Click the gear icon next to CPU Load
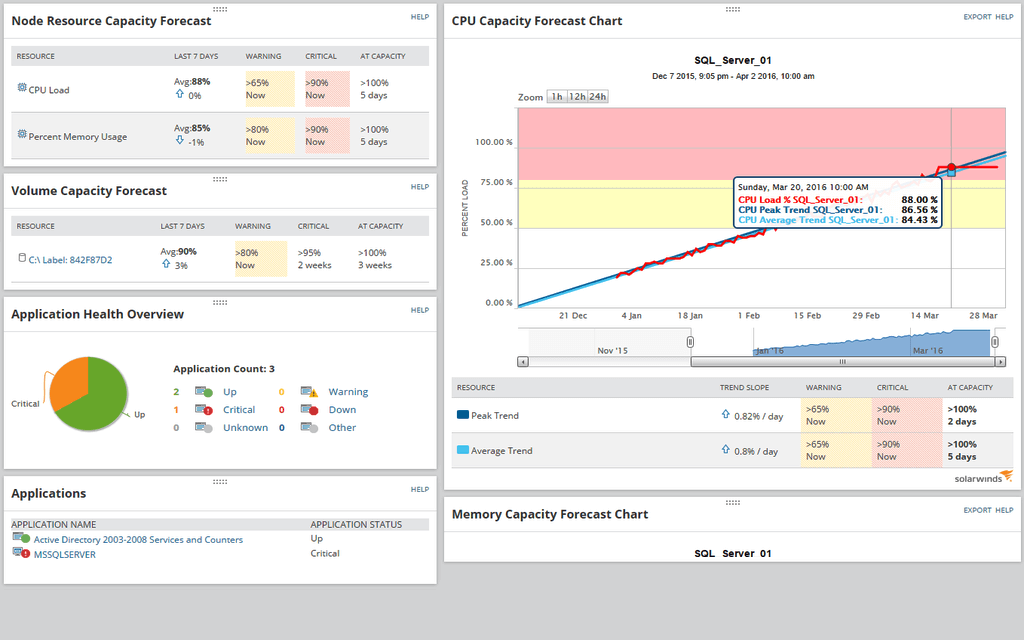Viewport: 1024px width, 640px height. point(20,87)
